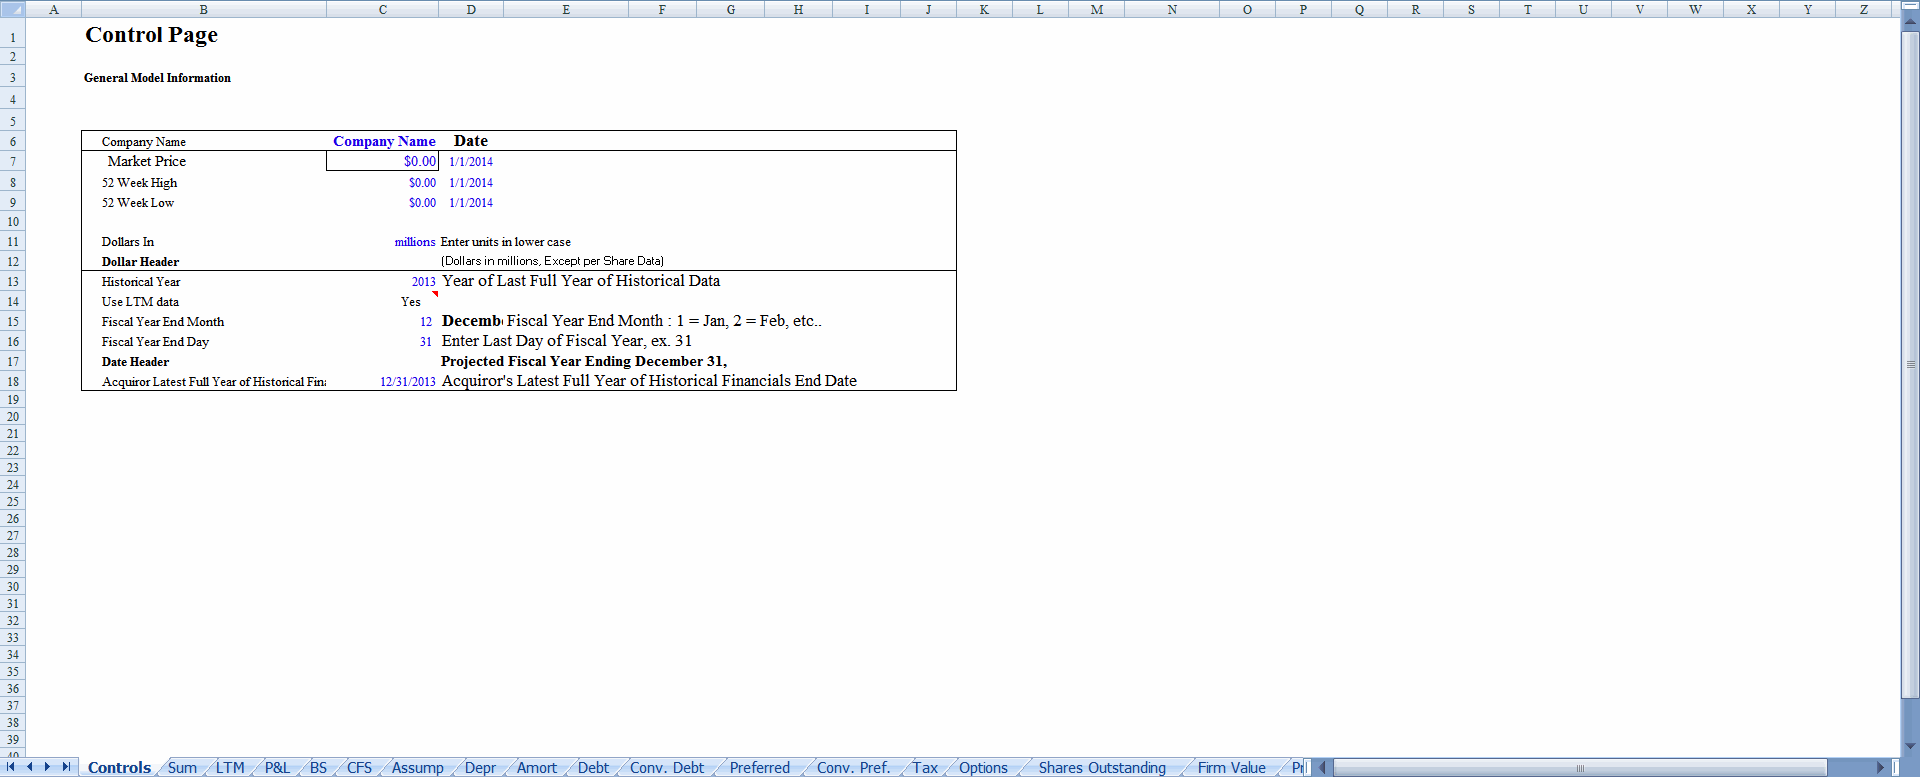This screenshot has height=777, width=1920.
Task: Switch to the Depr sheet tab
Action: (x=480, y=768)
